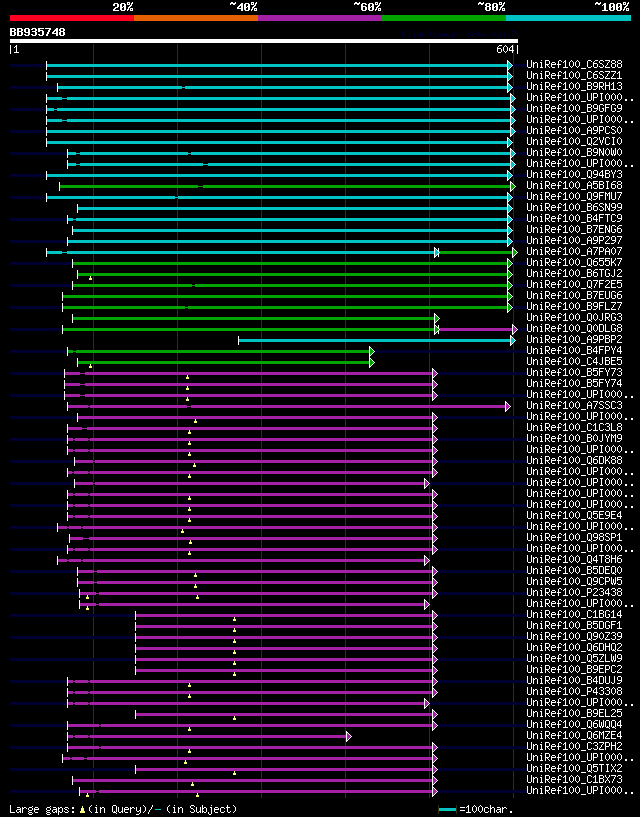
Task: Open hit UniRef100_C1BG14
Action: pos(574,615)
